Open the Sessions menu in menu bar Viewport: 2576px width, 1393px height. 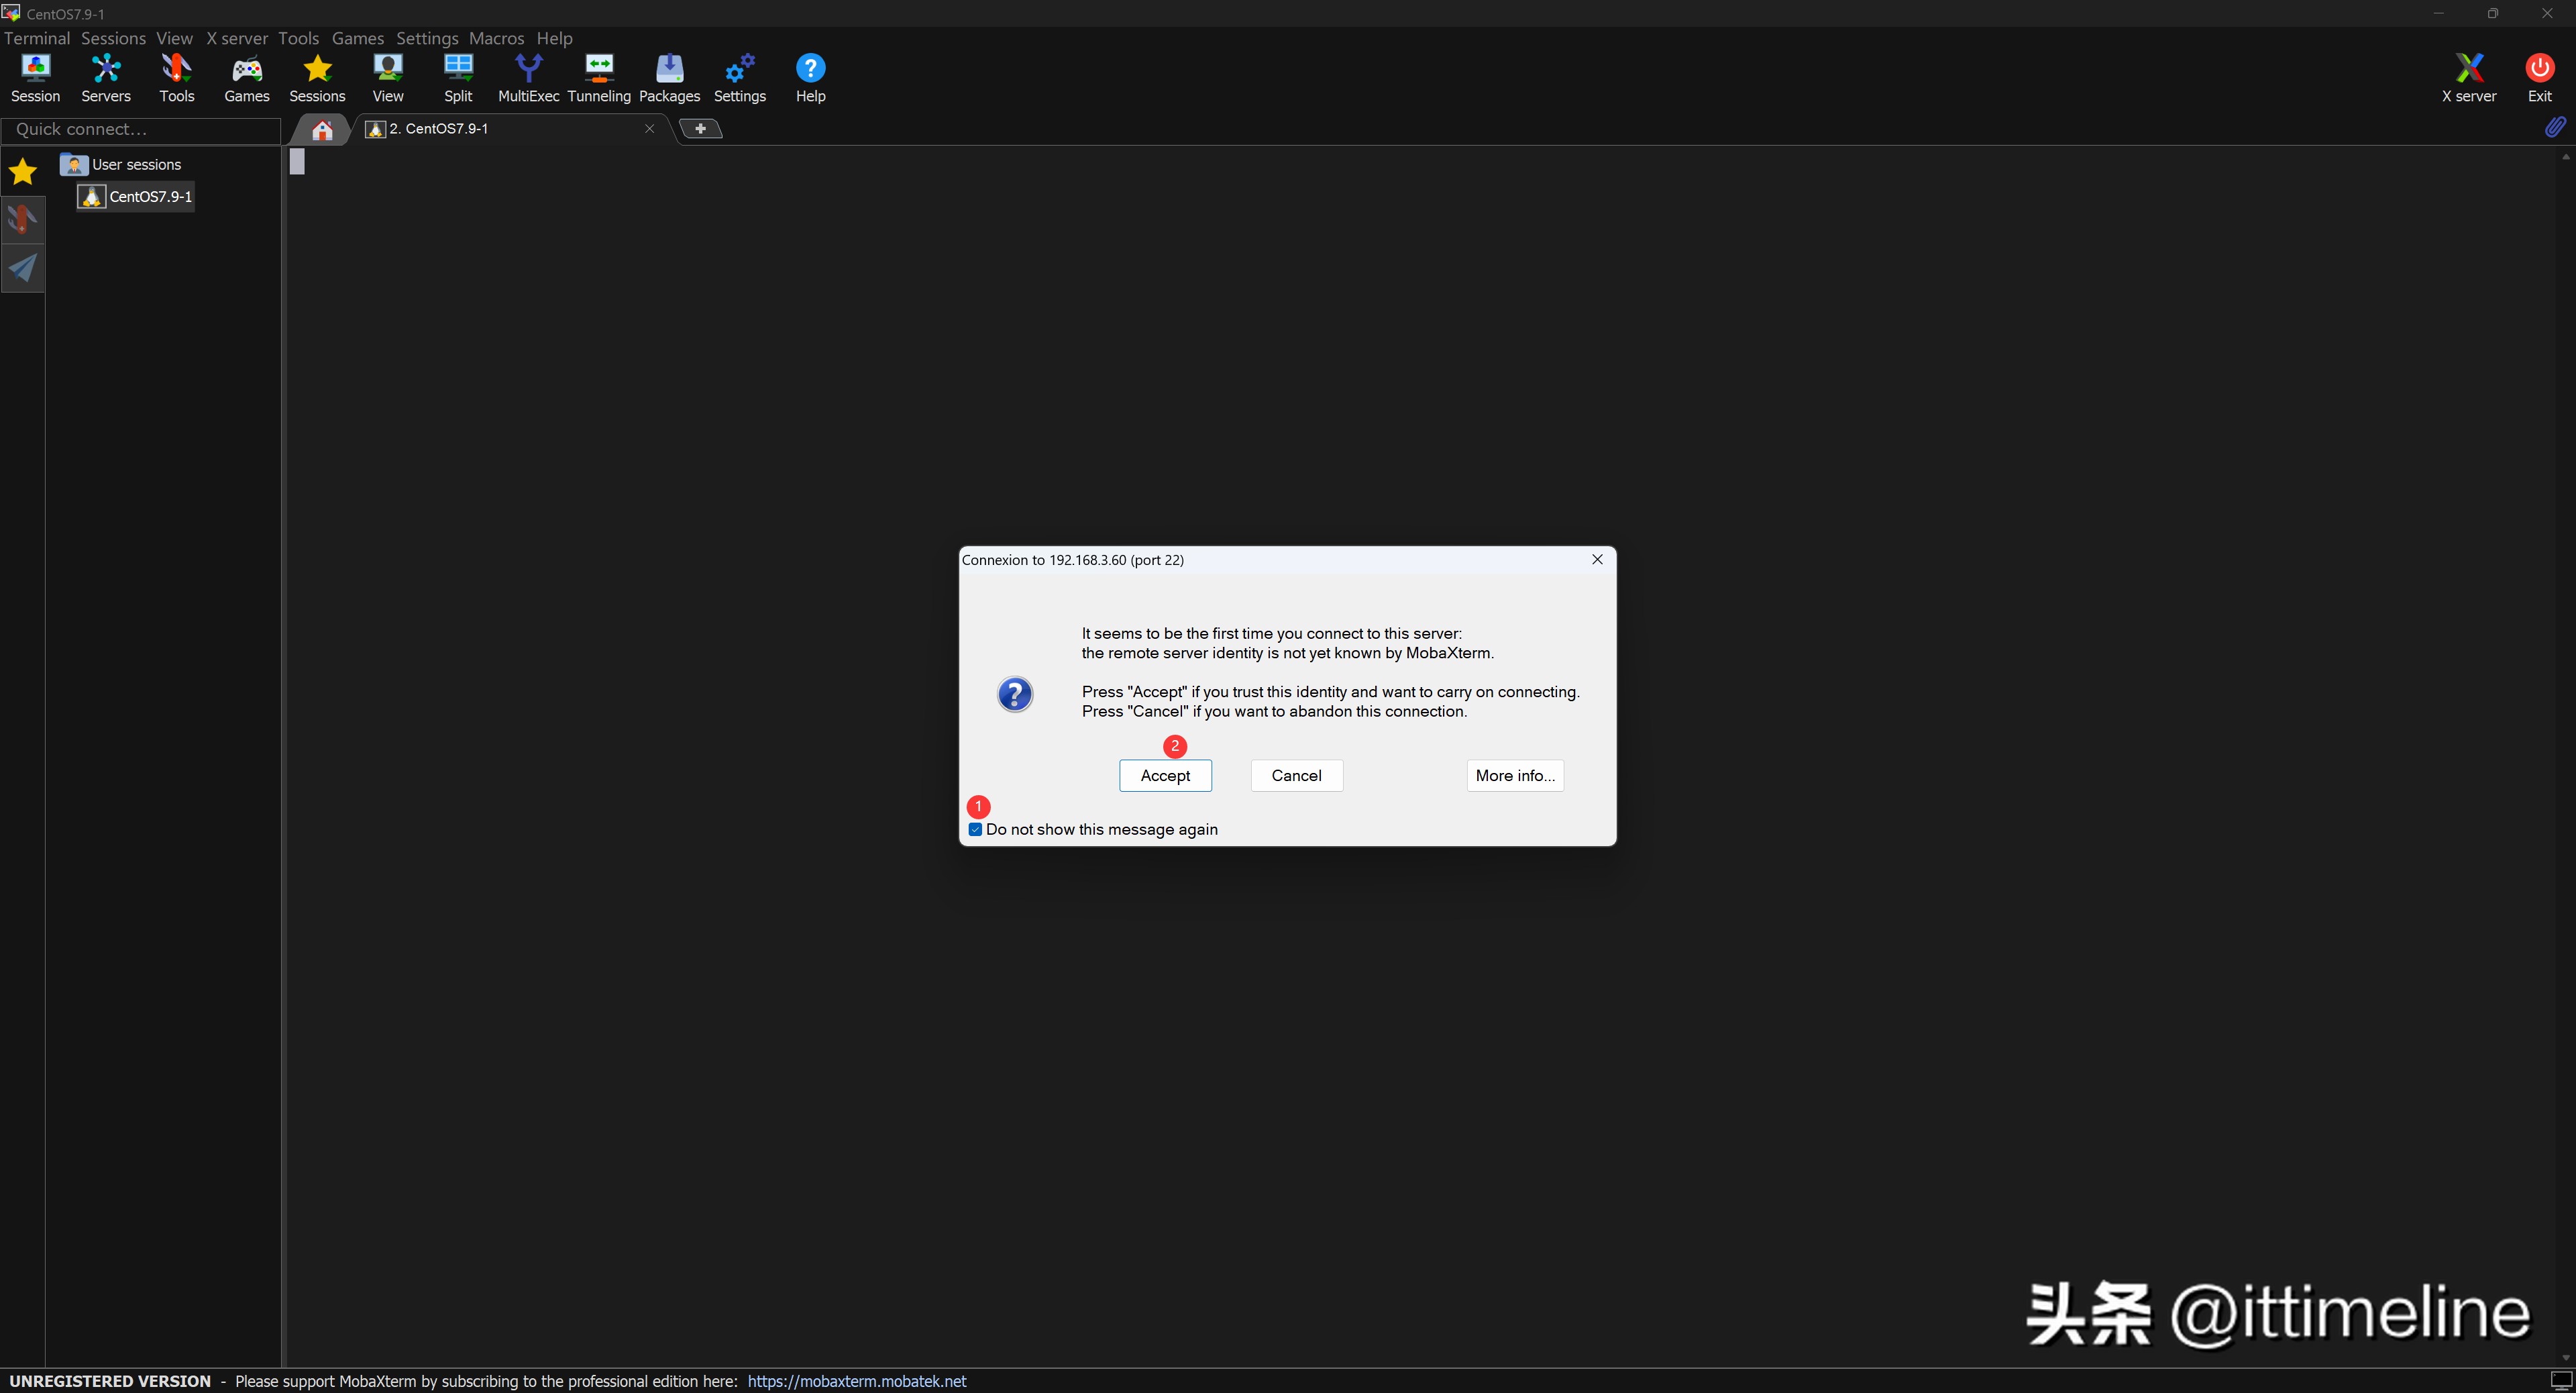tap(113, 38)
